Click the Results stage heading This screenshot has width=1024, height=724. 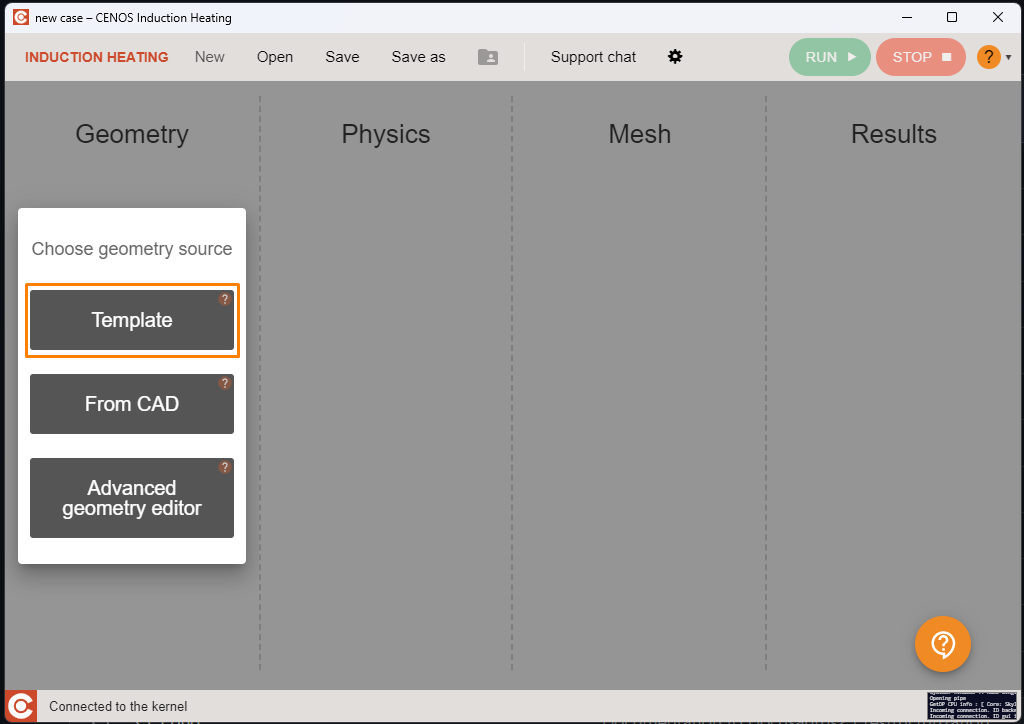[893, 134]
